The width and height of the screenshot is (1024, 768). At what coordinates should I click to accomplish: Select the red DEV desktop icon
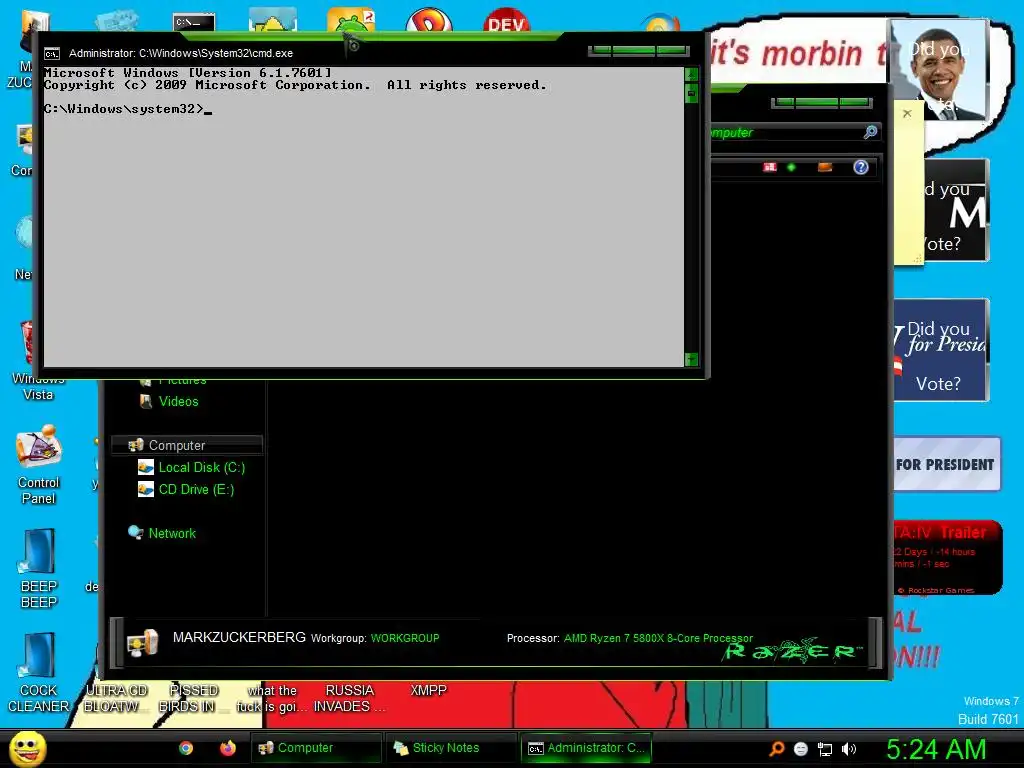point(506,21)
